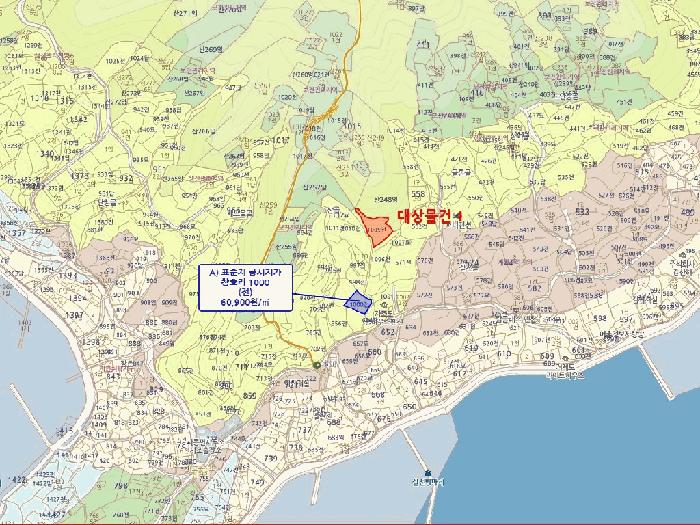Click the lot number 615 label
Image resolution: width=700 pixels, height=525 pixels.
click(421, 382)
